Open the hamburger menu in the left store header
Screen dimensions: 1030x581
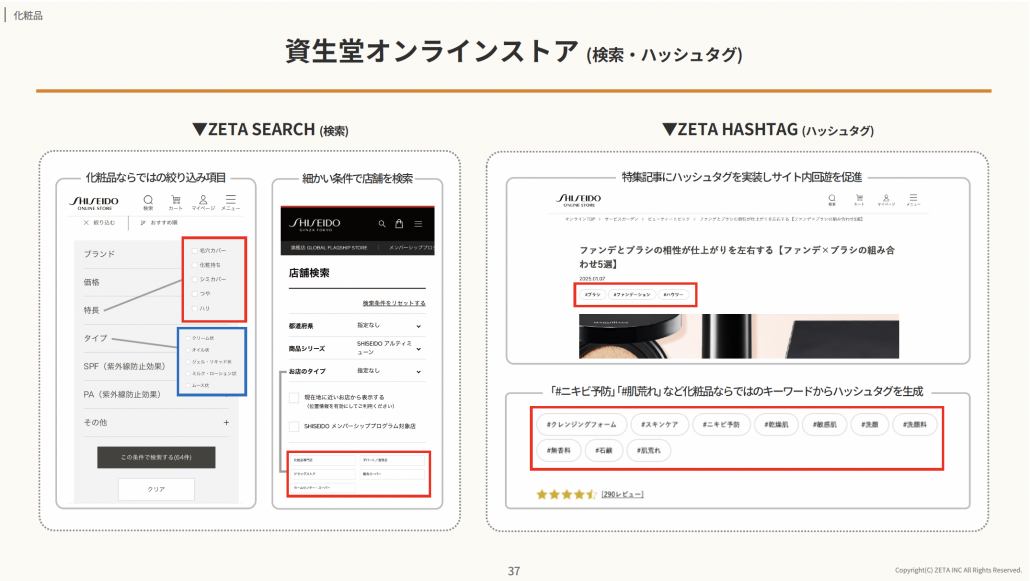(231, 201)
